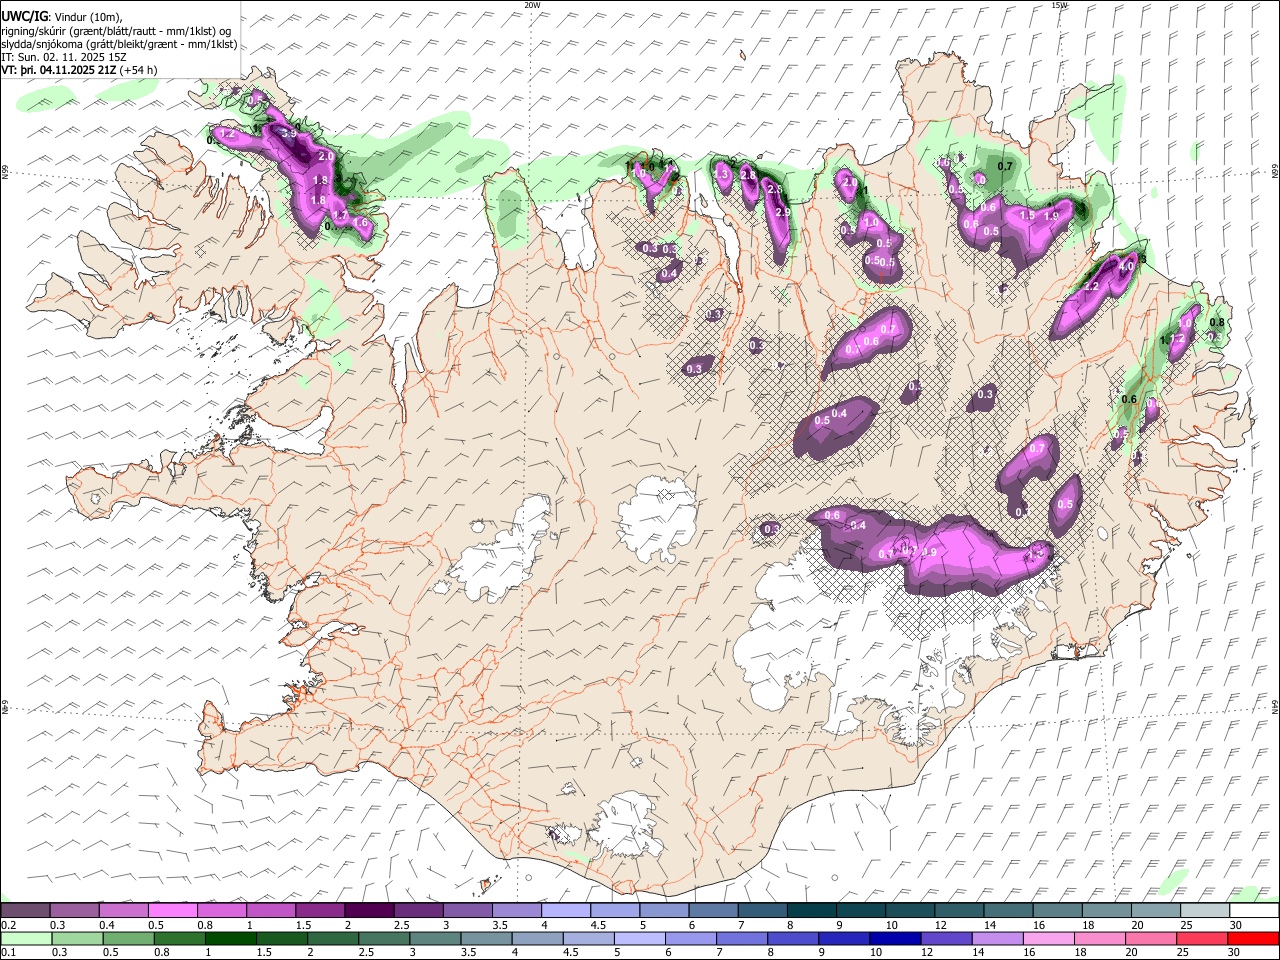Pick the bright pink 0.5–0.8 upper legend swatch
The height and width of the screenshot is (960, 1280).
[172, 910]
